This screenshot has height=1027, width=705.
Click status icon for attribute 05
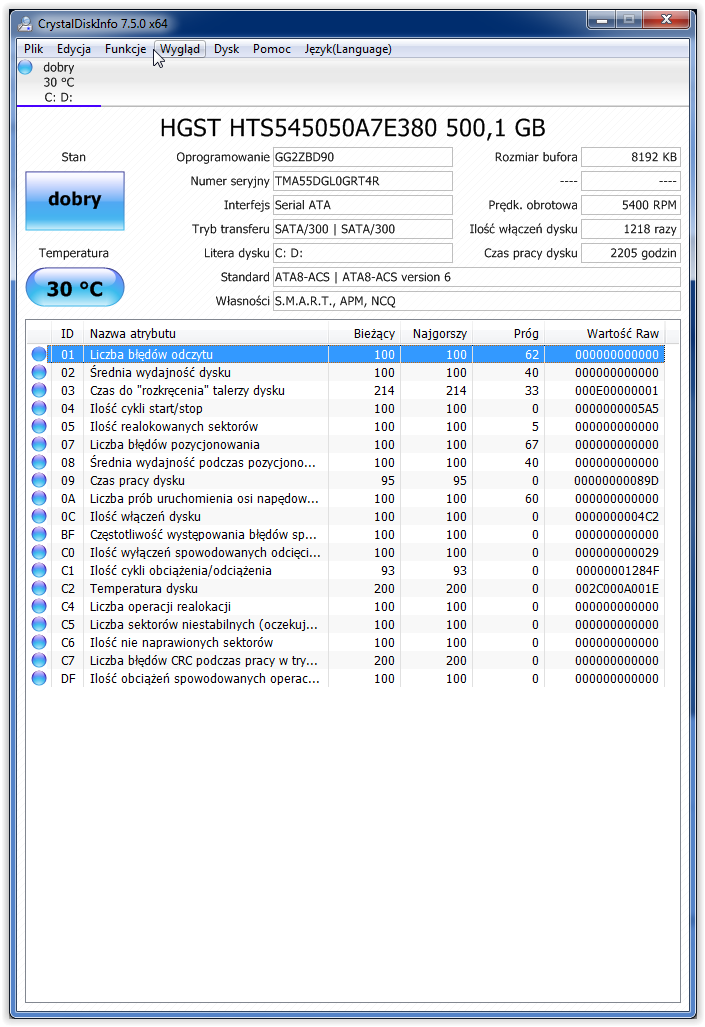39,426
